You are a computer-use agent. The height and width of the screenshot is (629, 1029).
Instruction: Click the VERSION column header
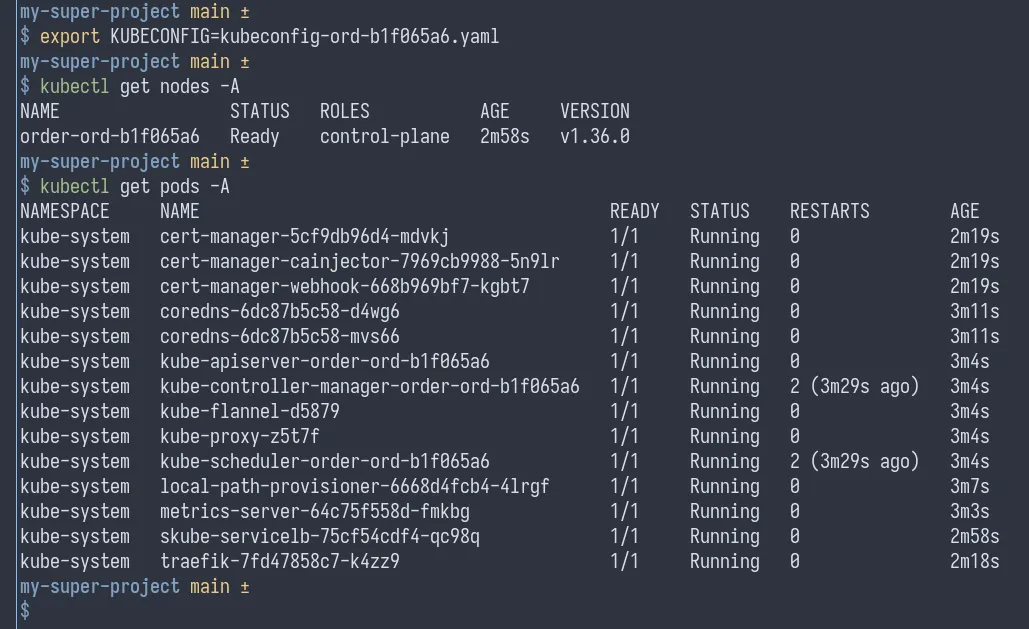pos(595,112)
